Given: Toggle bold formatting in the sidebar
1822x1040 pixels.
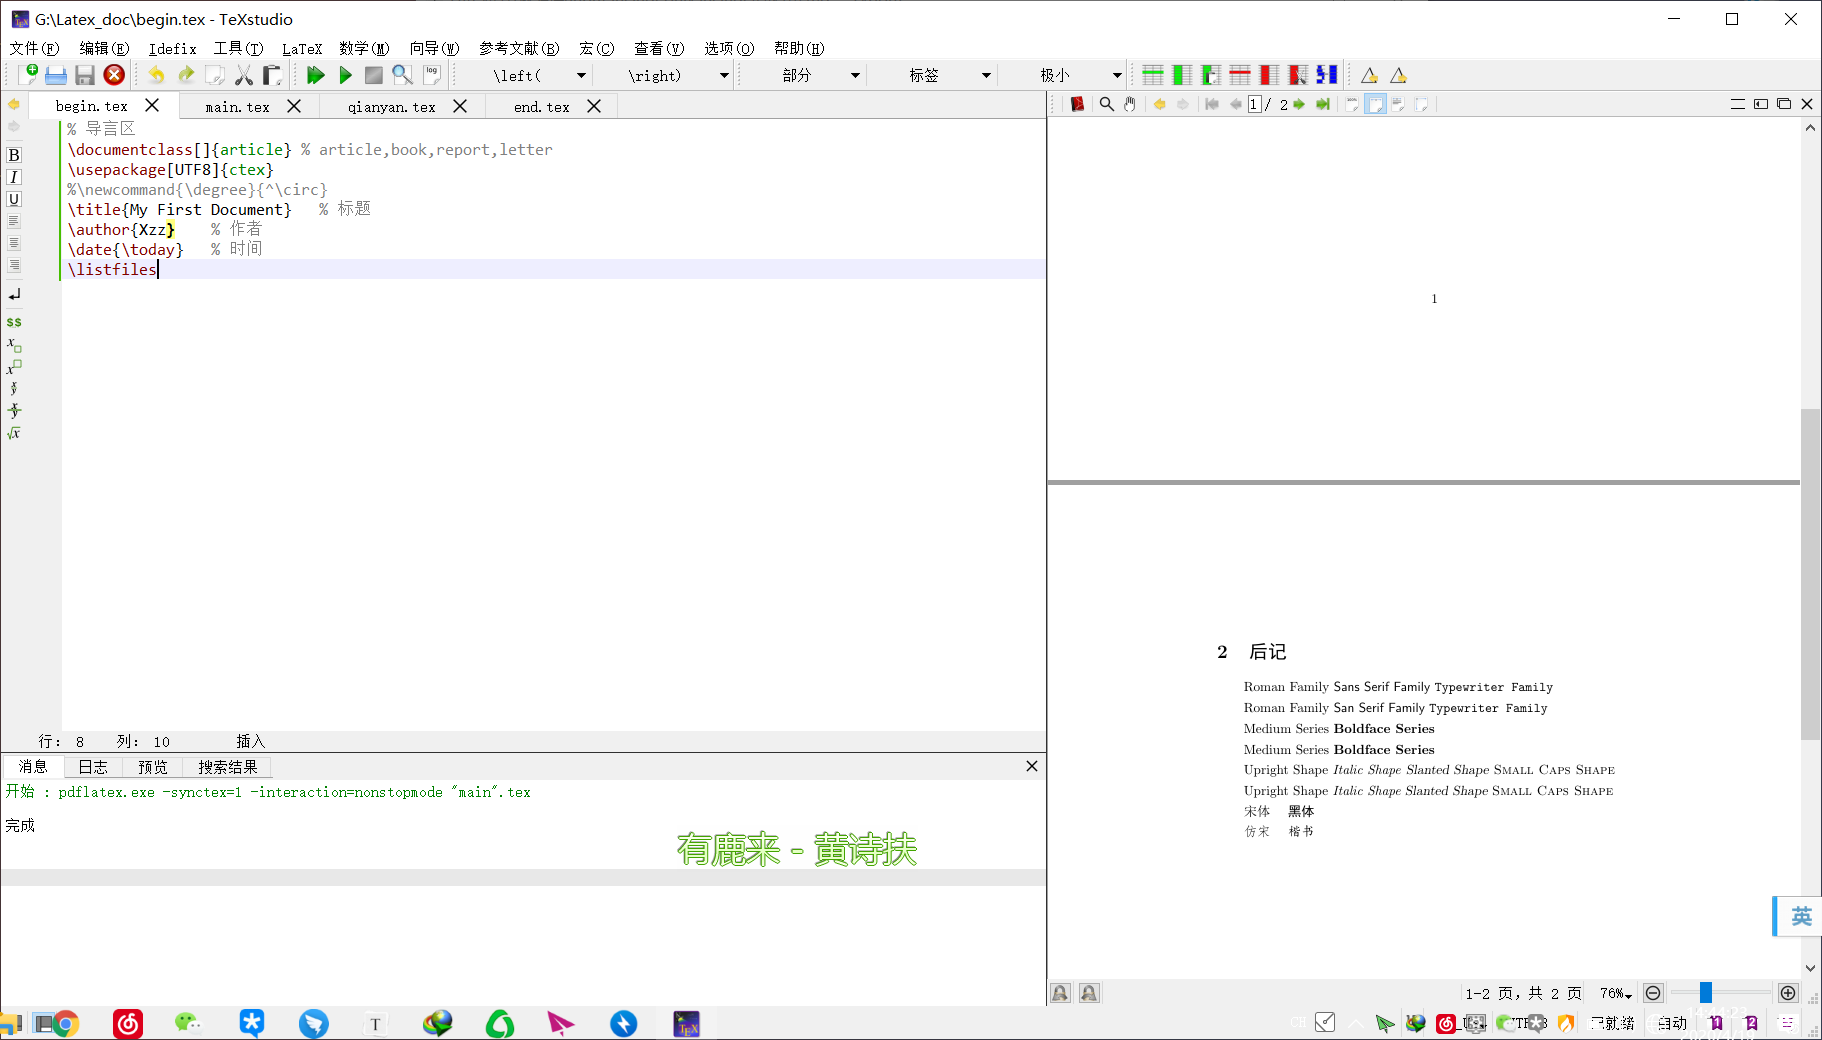Looking at the screenshot, I should click(x=14, y=155).
